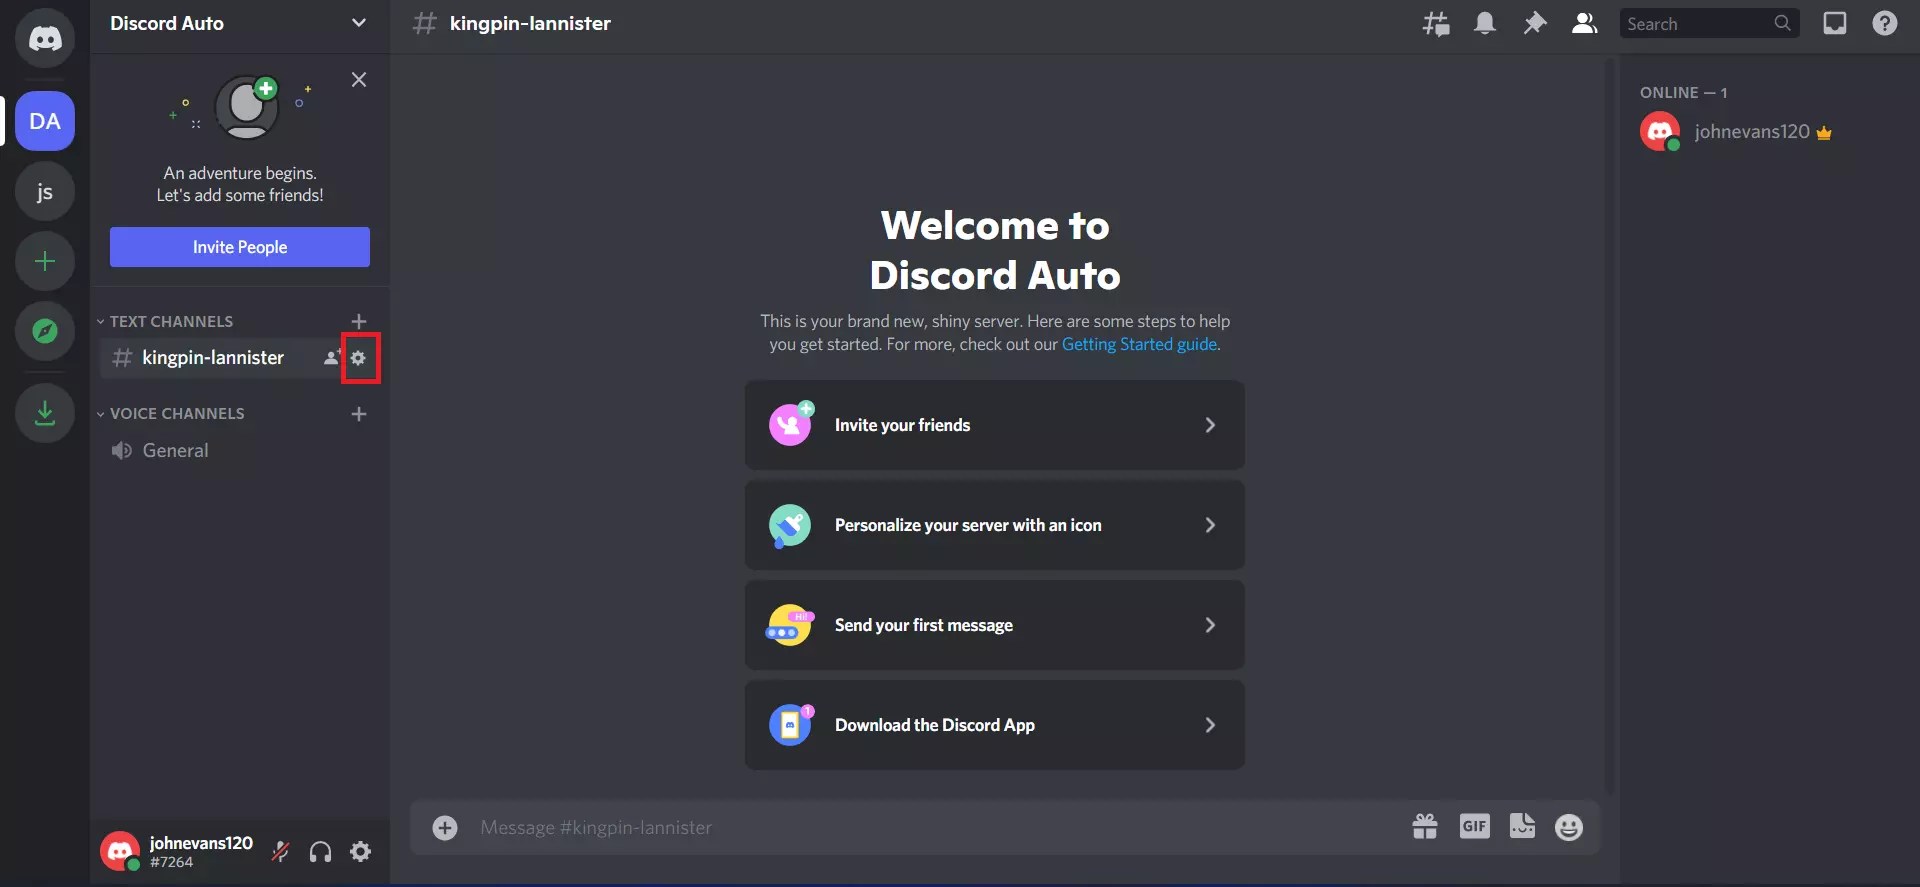This screenshot has width=1920, height=887.
Task: Dismiss the invite friends card
Action: pyautogui.click(x=359, y=80)
